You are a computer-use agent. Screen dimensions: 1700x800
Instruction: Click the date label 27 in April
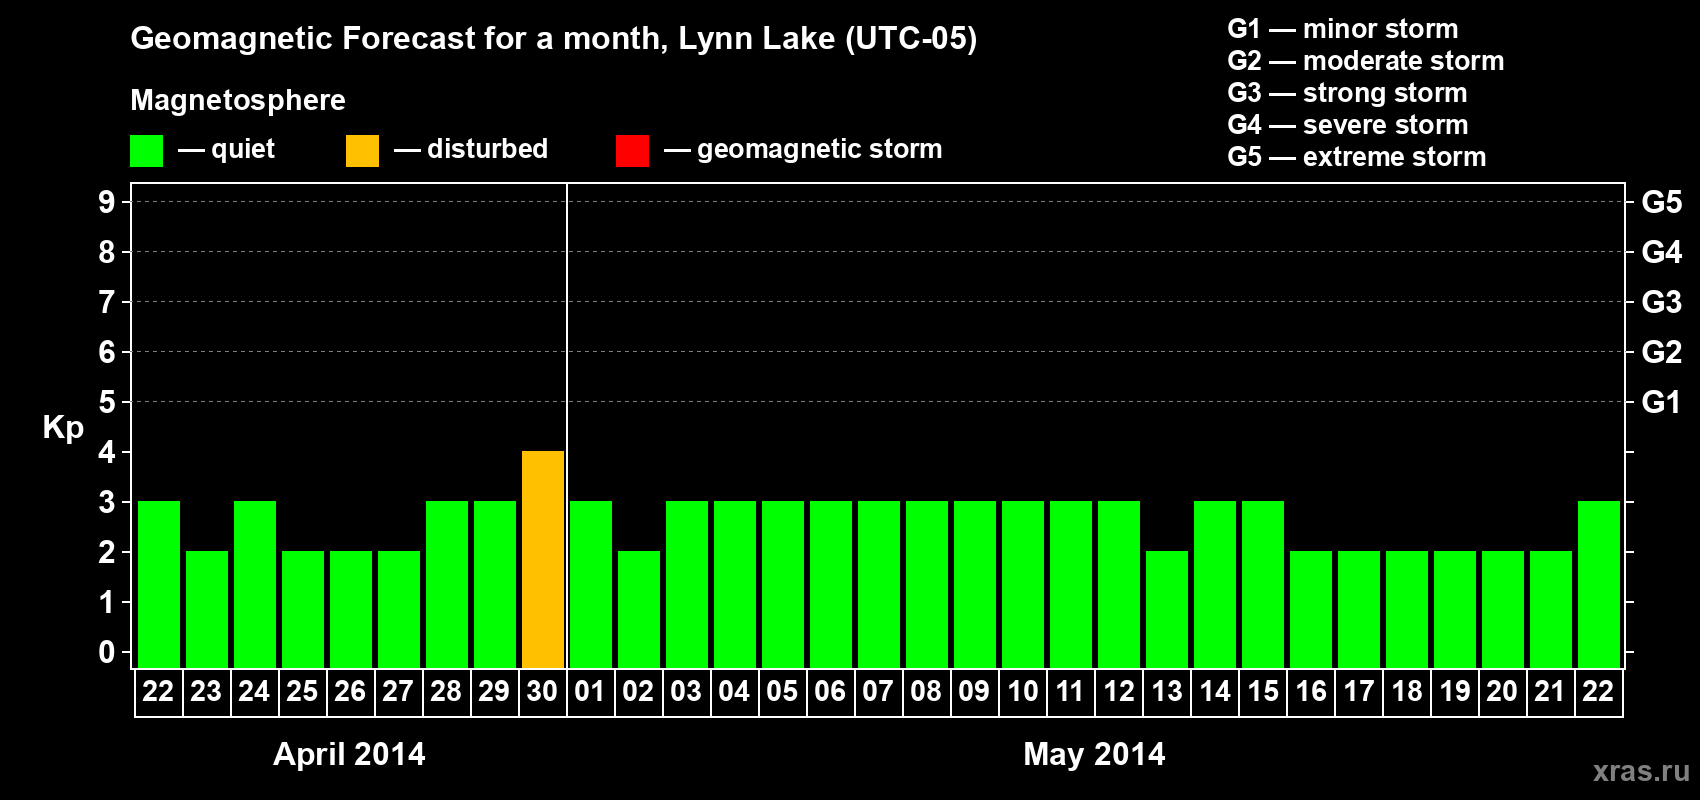pyautogui.click(x=398, y=692)
